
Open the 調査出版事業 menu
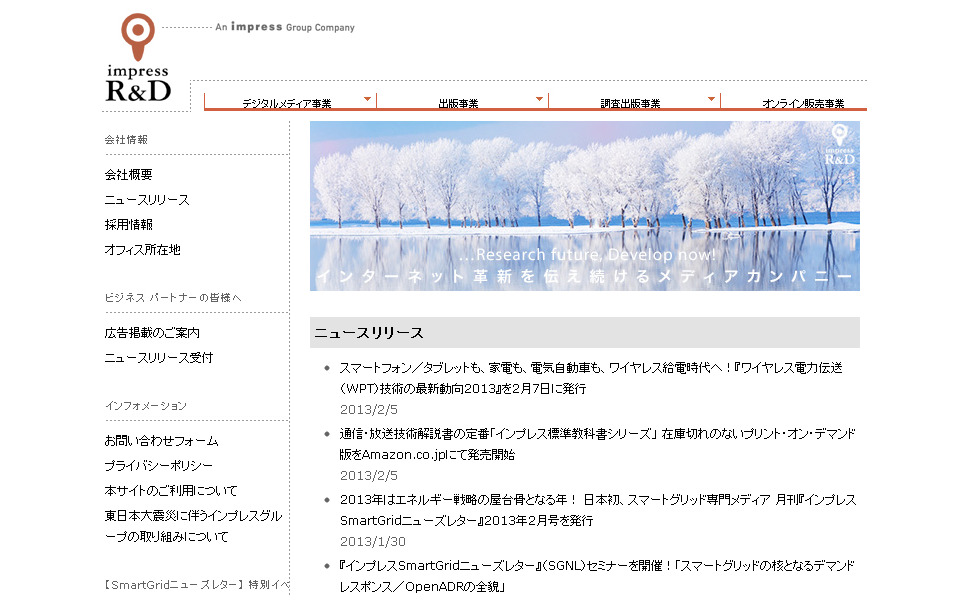click(x=630, y=103)
